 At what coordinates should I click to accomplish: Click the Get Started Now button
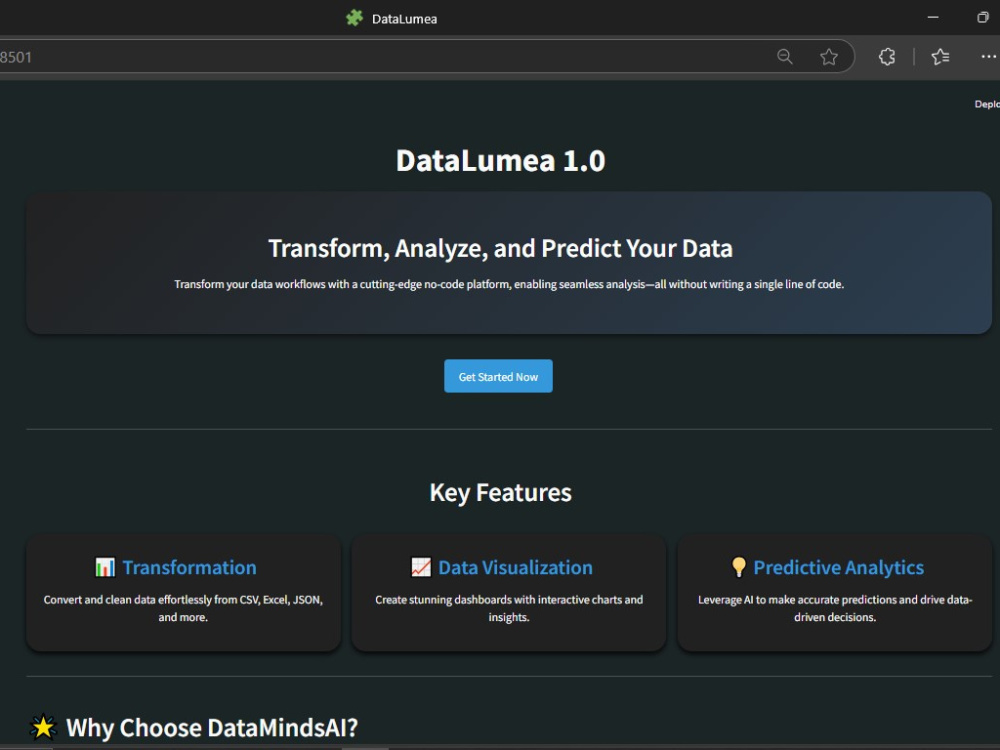tap(498, 376)
